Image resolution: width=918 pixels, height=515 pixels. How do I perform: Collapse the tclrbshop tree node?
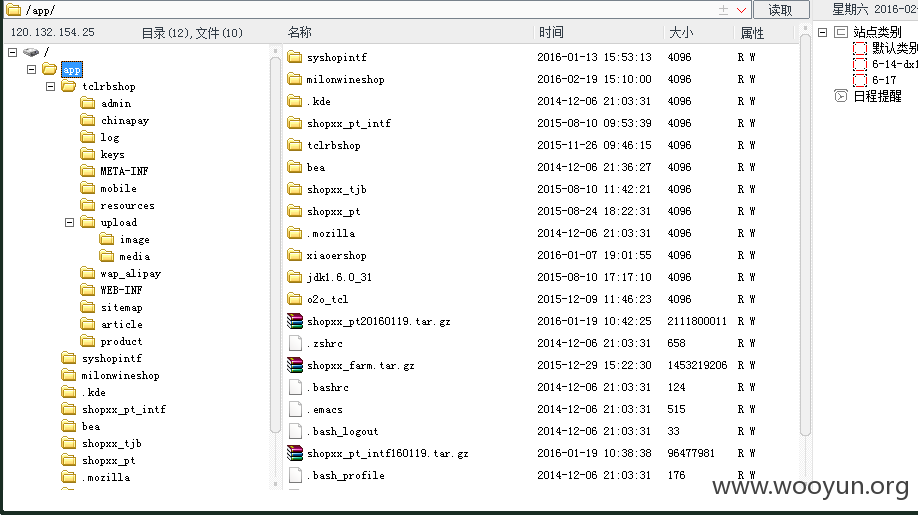coord(50,86)
